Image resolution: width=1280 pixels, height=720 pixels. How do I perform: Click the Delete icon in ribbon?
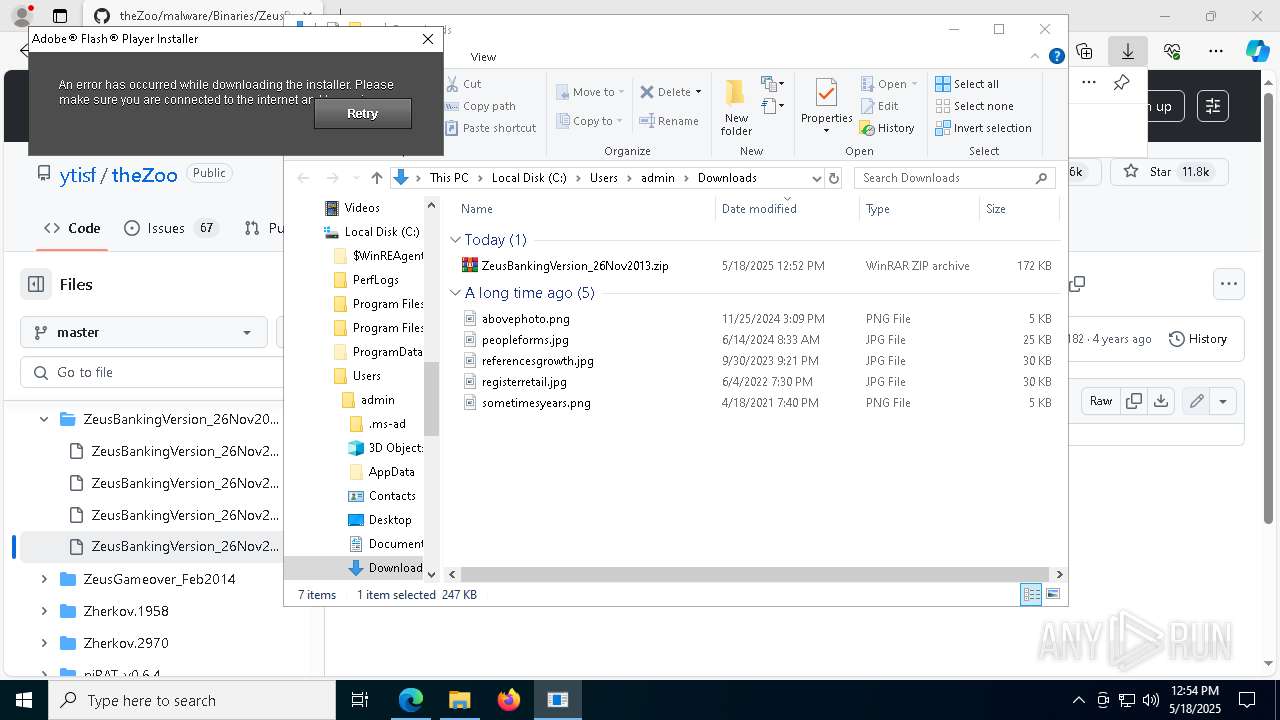point(647,92)
